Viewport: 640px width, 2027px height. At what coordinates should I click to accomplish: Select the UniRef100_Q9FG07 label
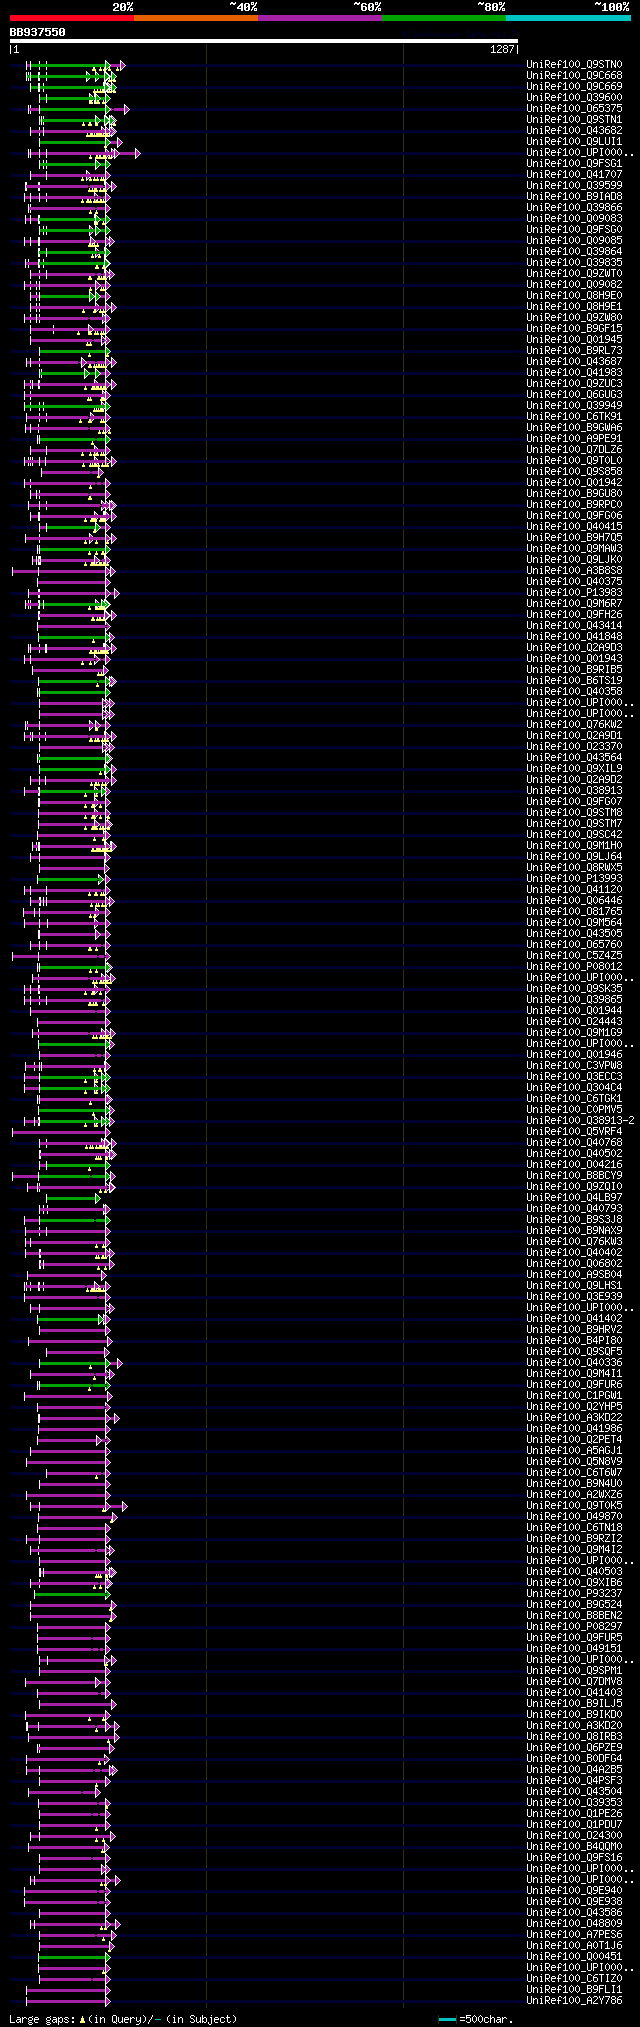(574, 802)
